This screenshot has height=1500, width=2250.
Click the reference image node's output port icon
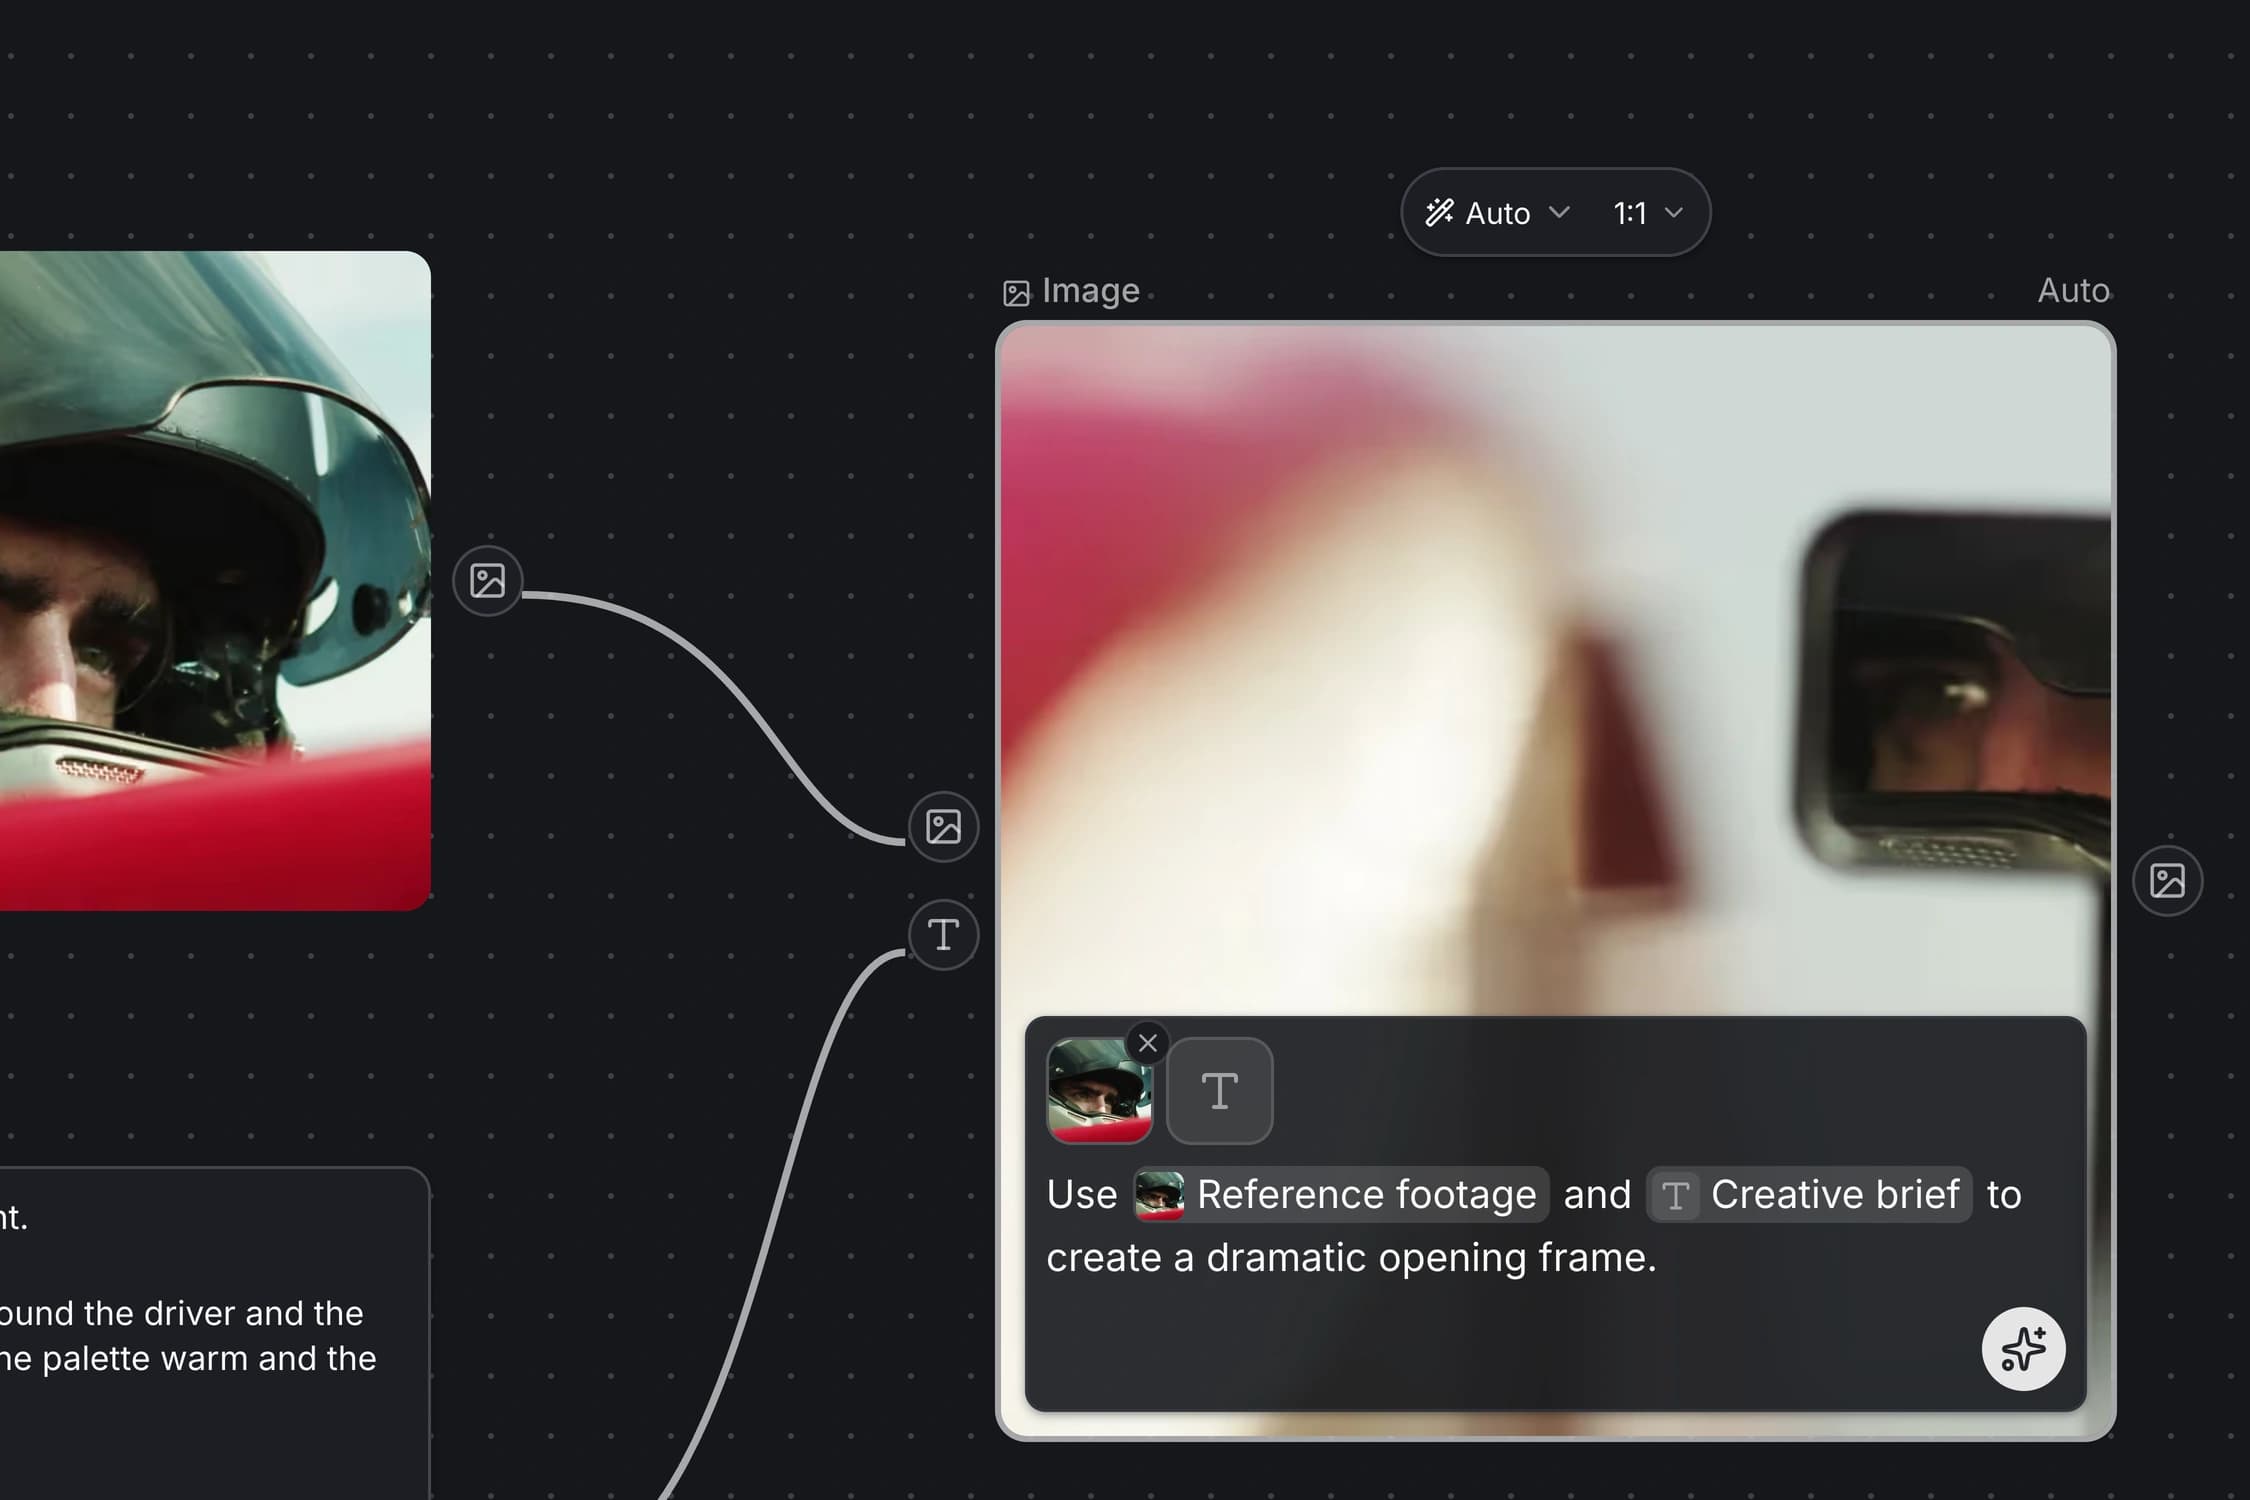(x=488, y=581)
